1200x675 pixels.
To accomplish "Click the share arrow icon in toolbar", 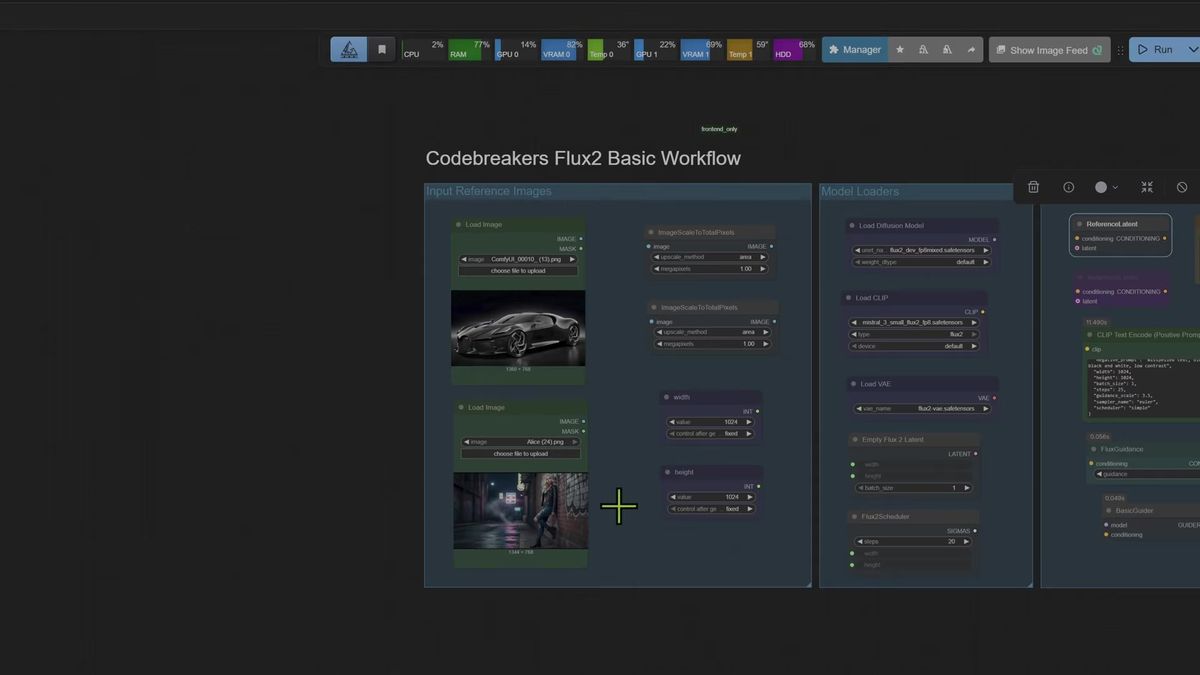I will [971, 49].
